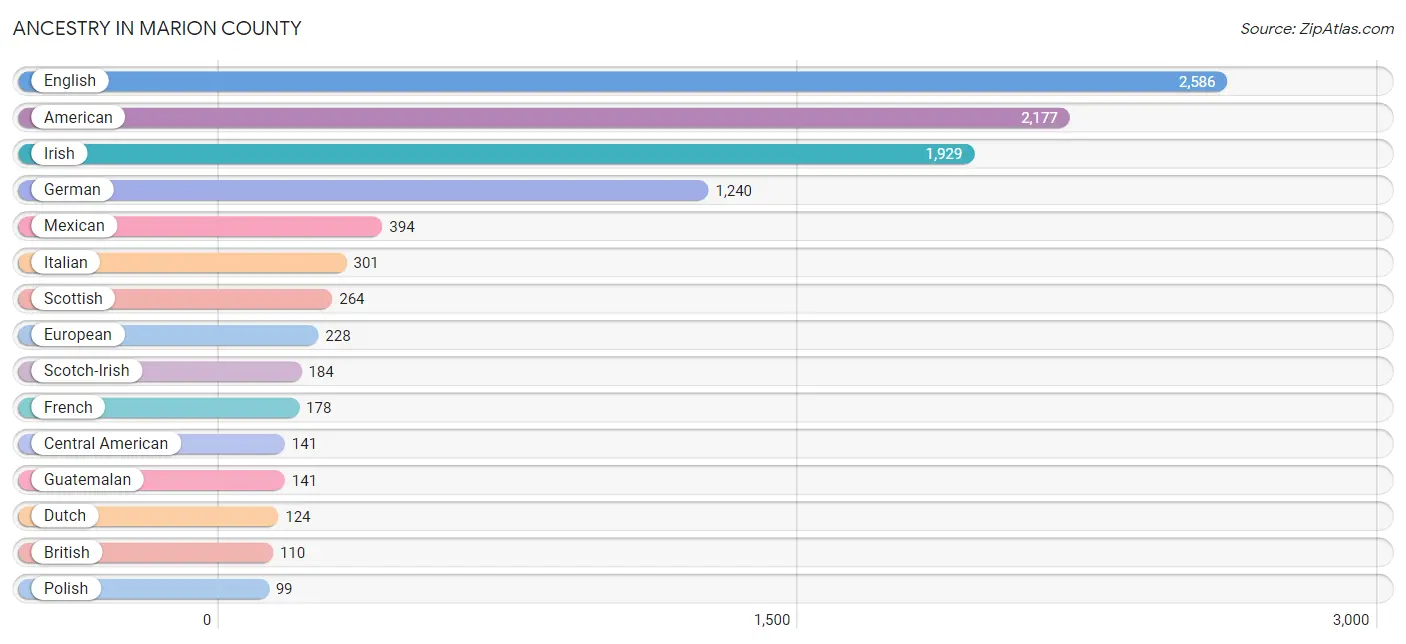Click the 394 value beside Mexican bar
The height and width of the screenshot is (644, 1406).
402,227
